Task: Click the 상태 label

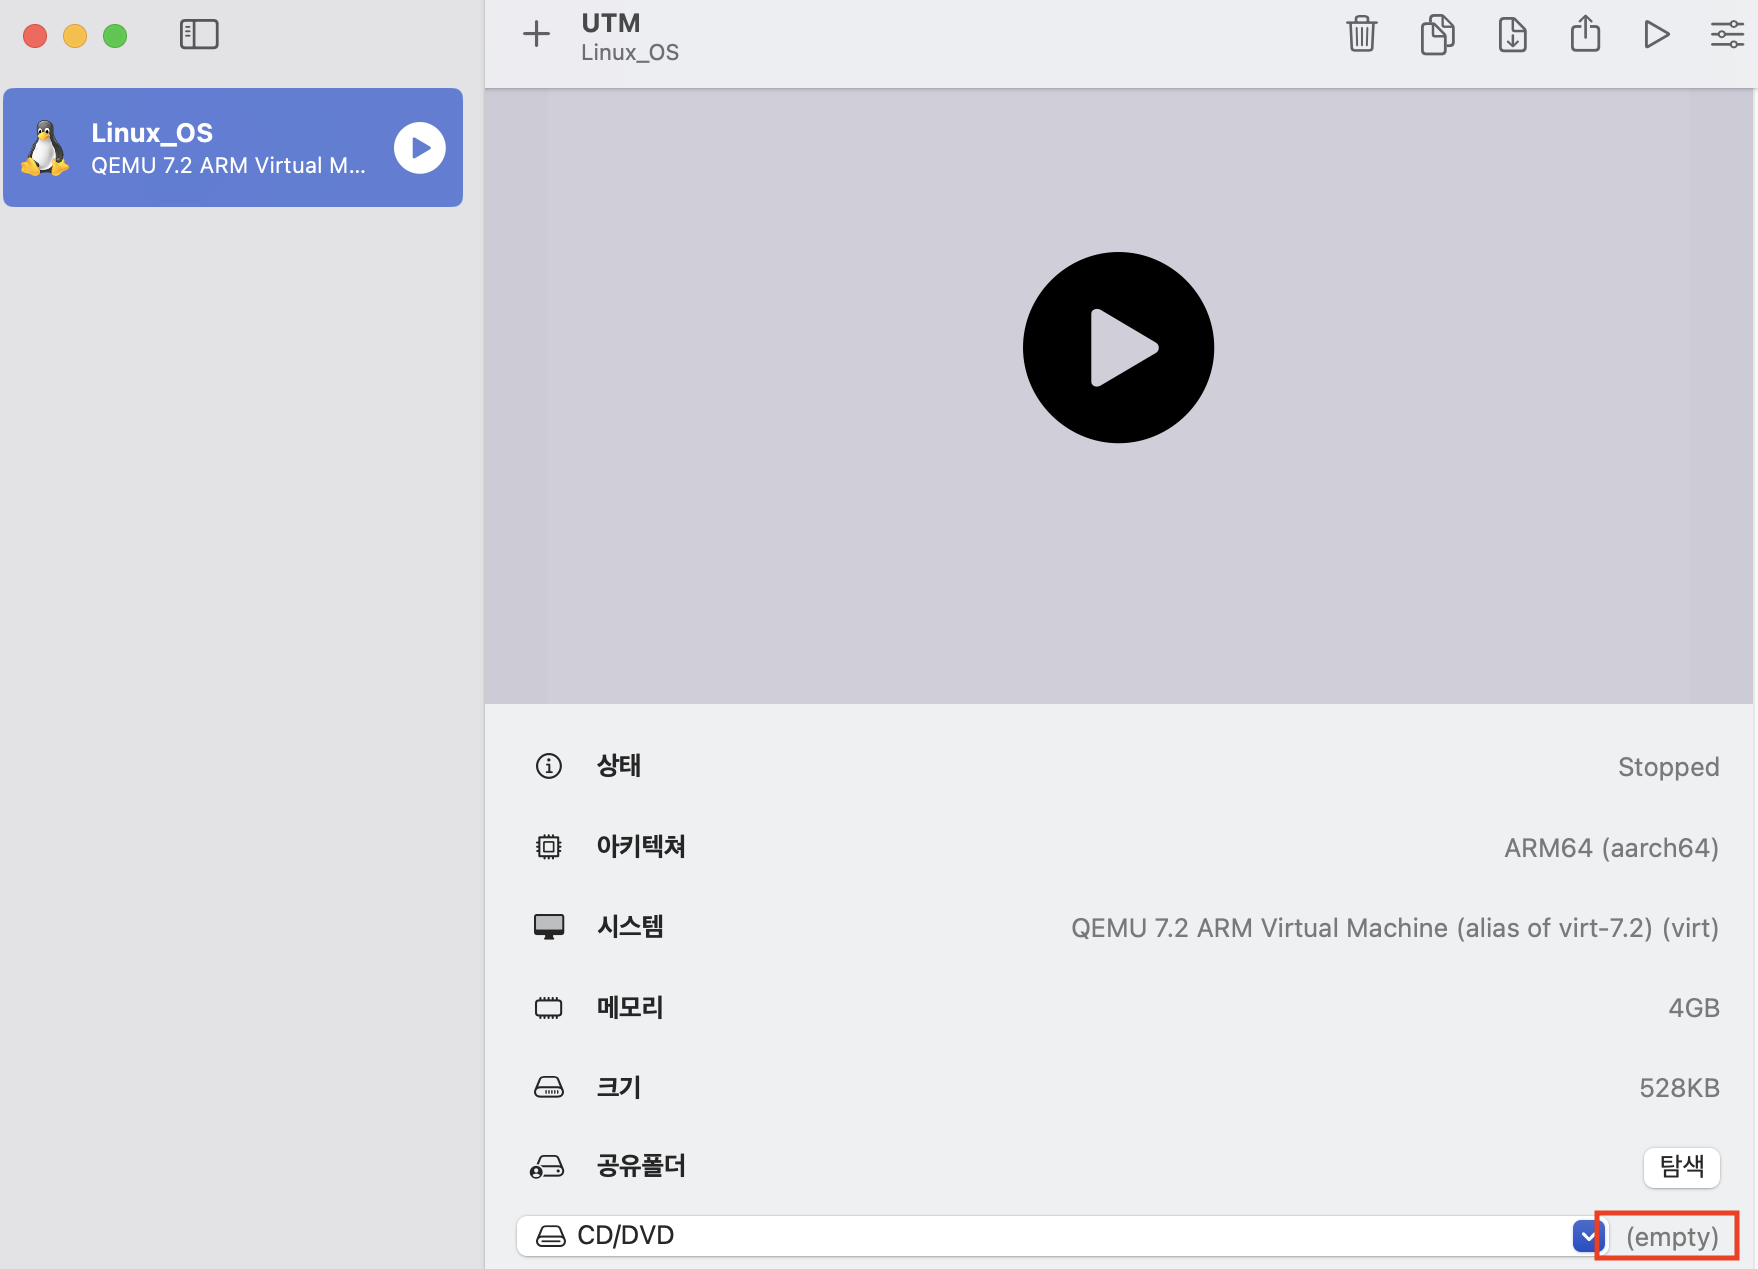Action: coord(619,766)
